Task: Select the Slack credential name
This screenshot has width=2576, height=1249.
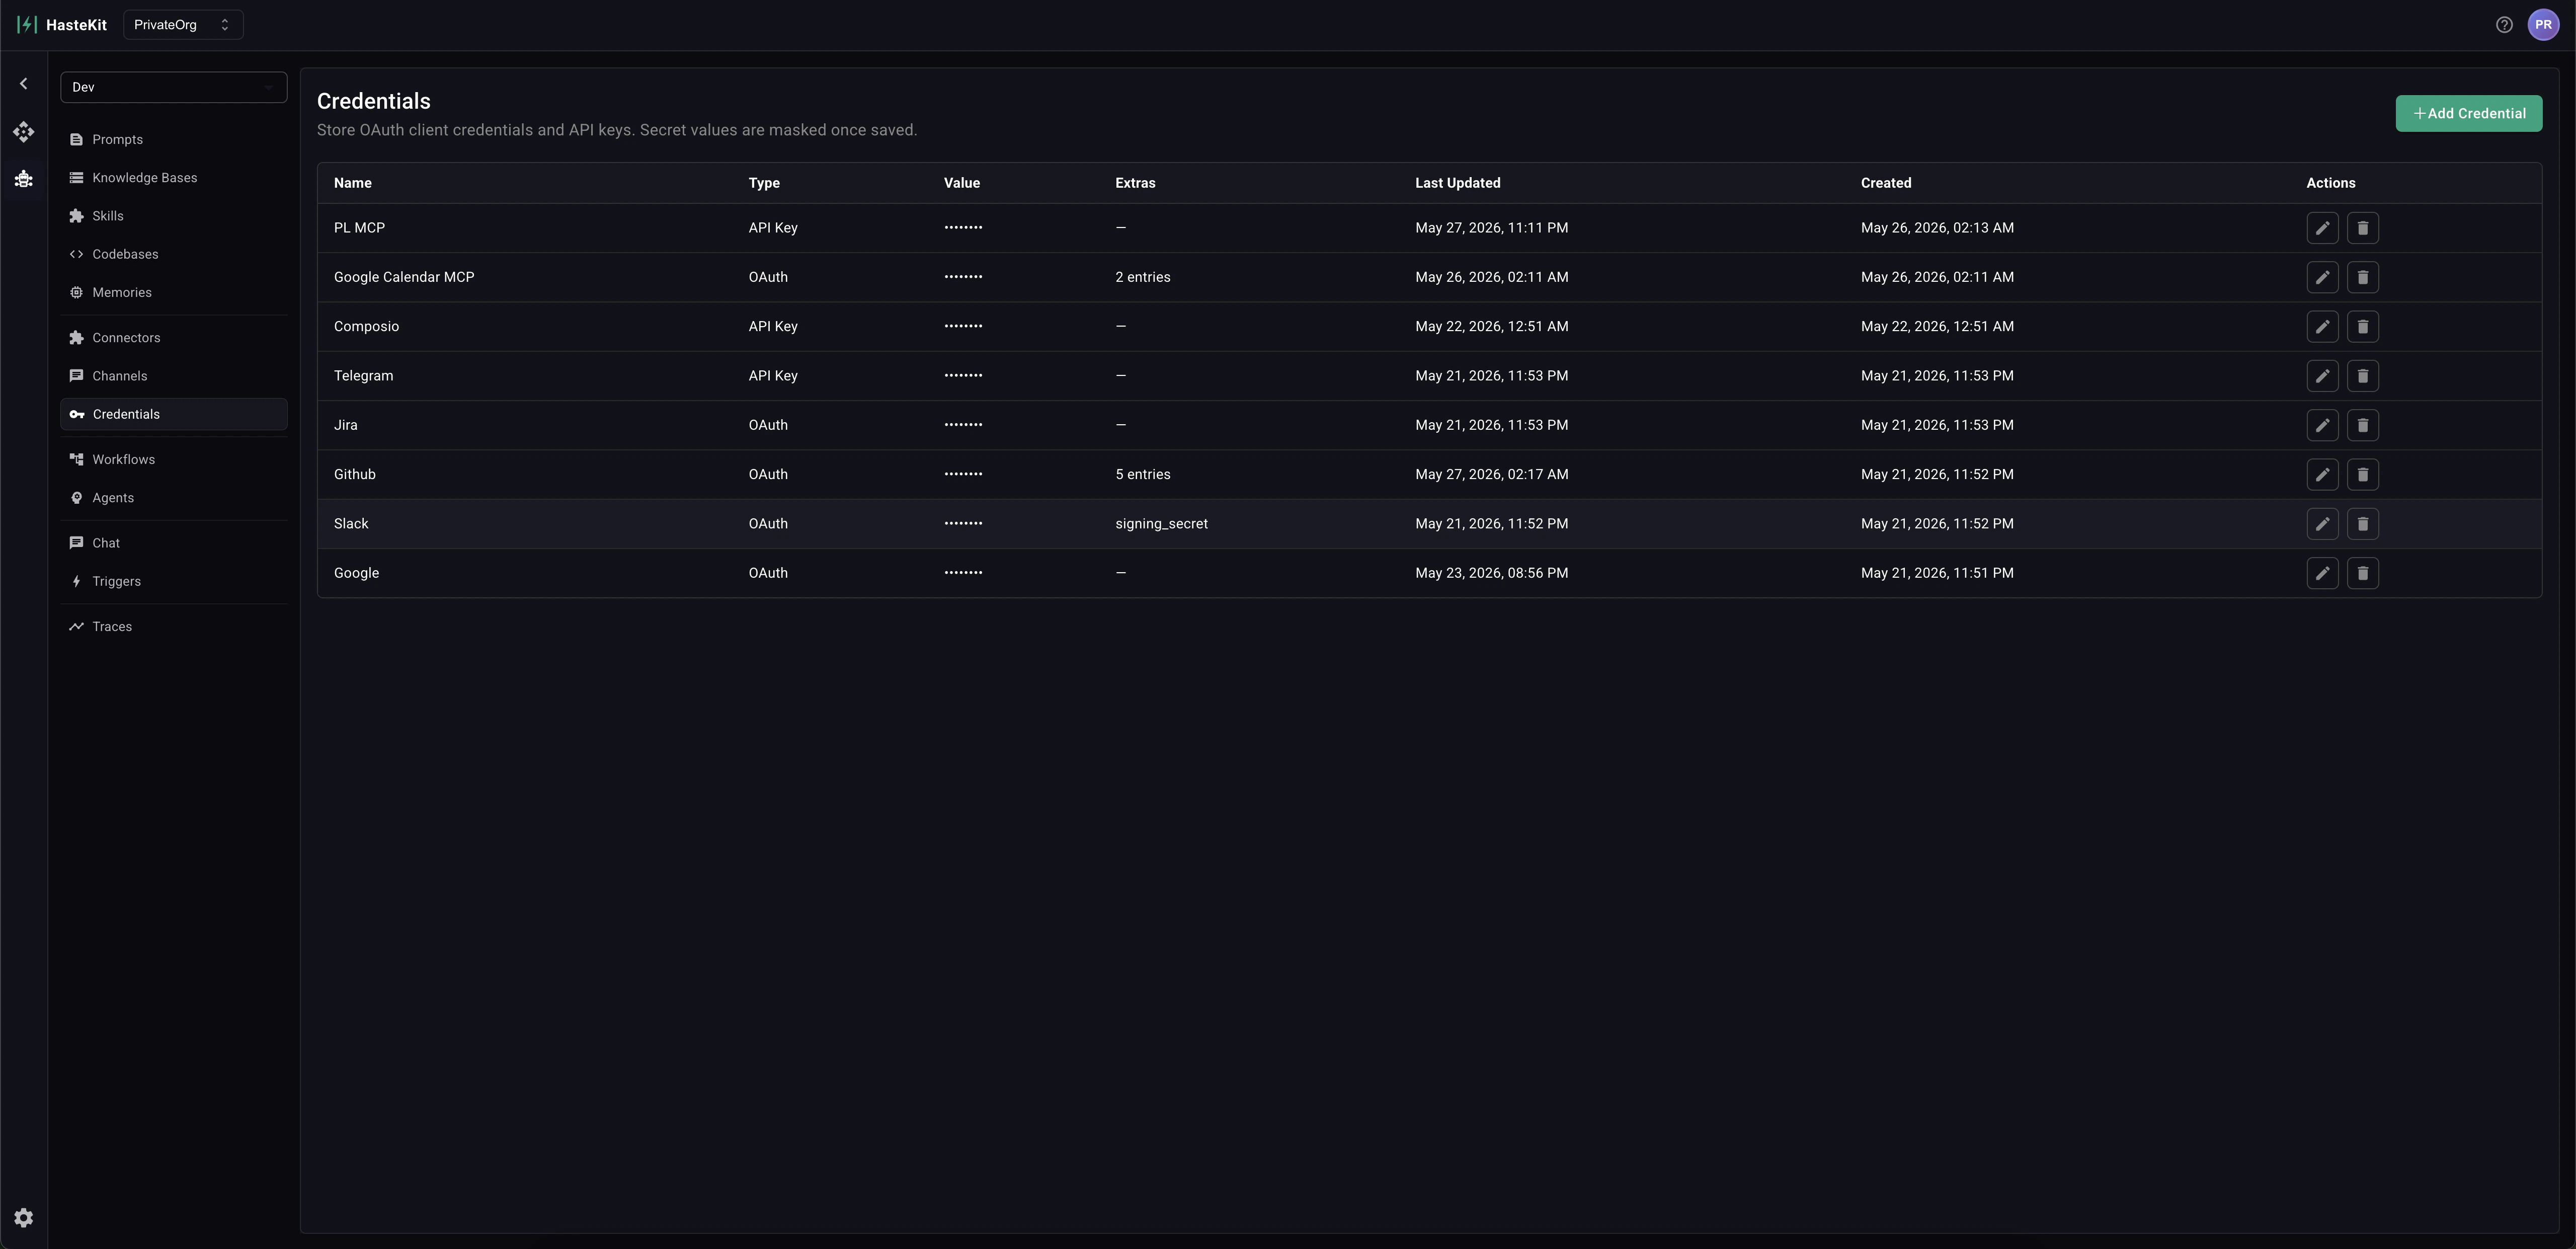Action: click(x=351, y=524)
